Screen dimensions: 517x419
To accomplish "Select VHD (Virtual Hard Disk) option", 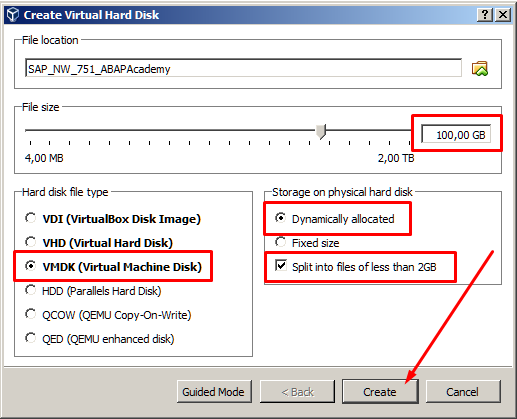I will 99,243.
